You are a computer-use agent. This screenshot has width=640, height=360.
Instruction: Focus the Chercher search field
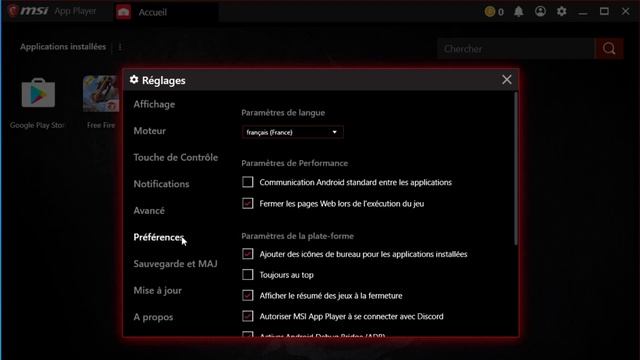pos(516,49)
